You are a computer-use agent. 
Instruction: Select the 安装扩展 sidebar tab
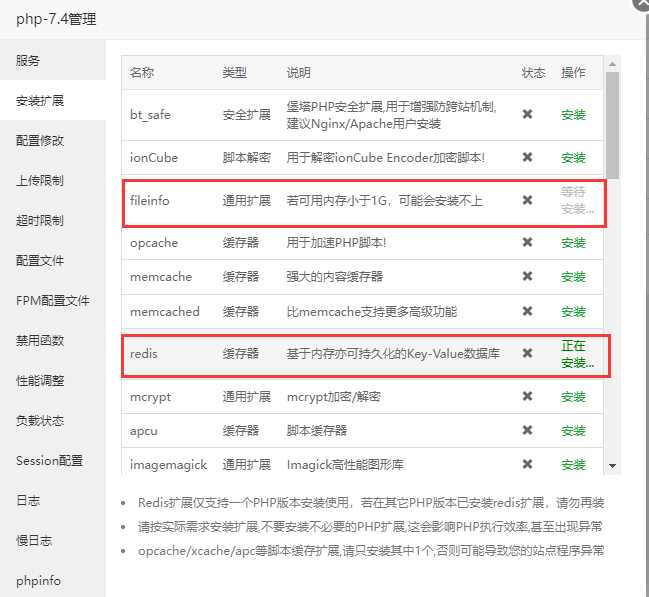pyautogui.click(x=53, y=100)
